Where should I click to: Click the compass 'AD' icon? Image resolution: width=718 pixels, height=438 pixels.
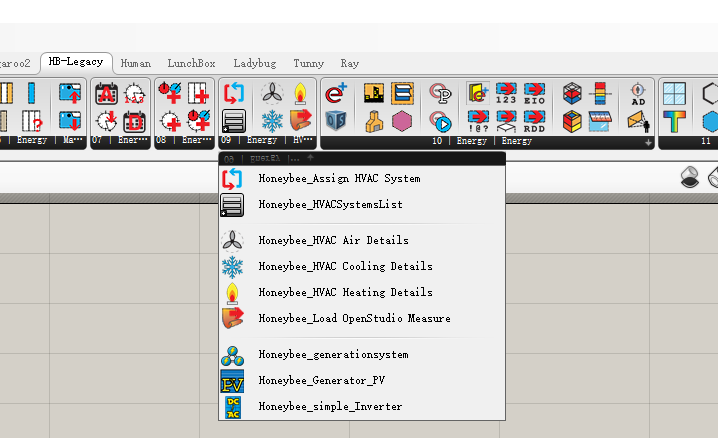[638, 94]
